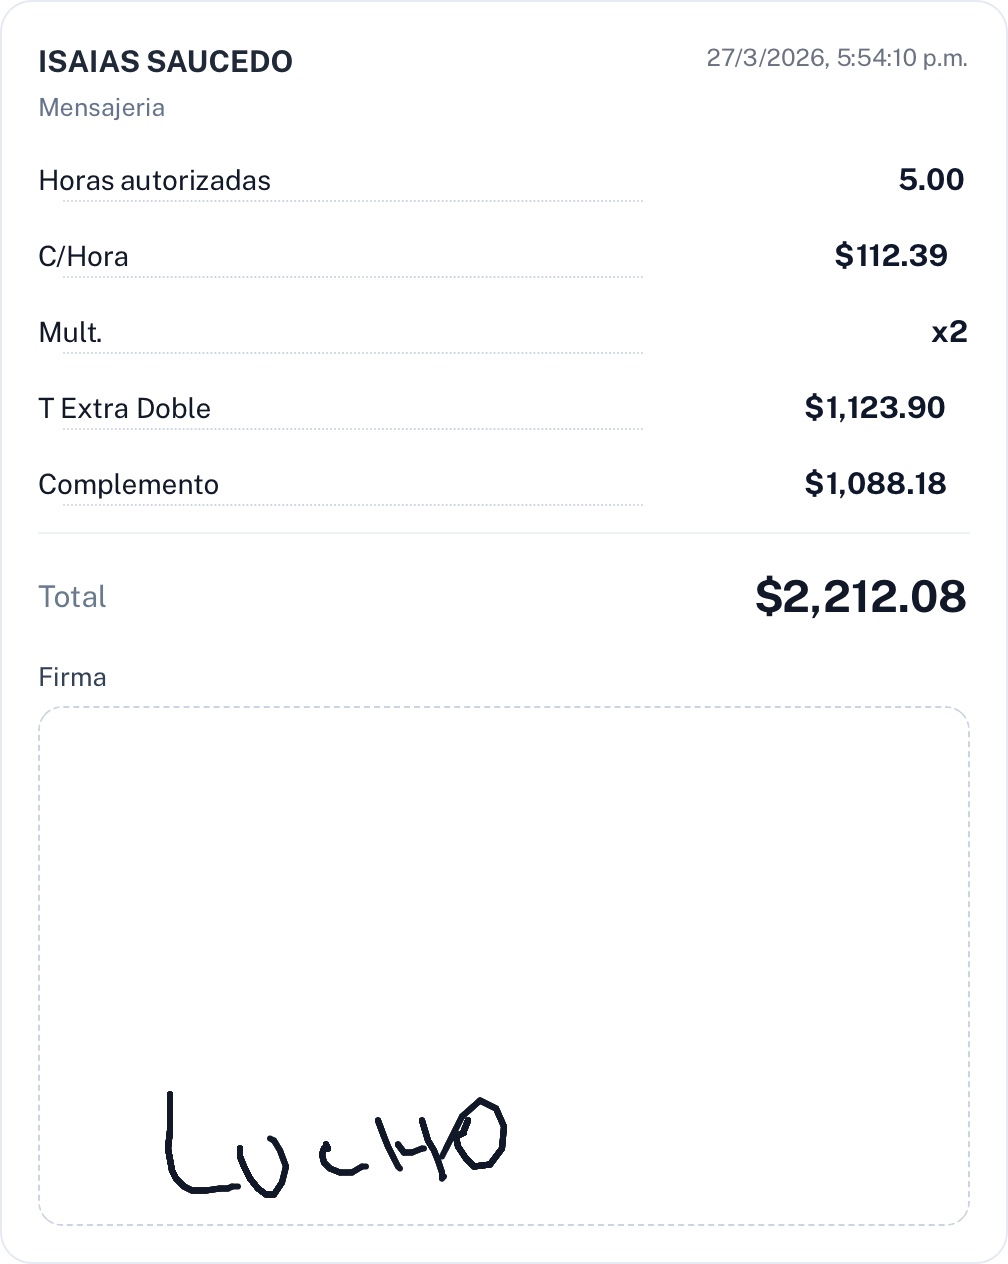This screenshot has width=1008, height=1264.
Task: Click the $1,088.18 complemento amount
Action: coord(875,484)
